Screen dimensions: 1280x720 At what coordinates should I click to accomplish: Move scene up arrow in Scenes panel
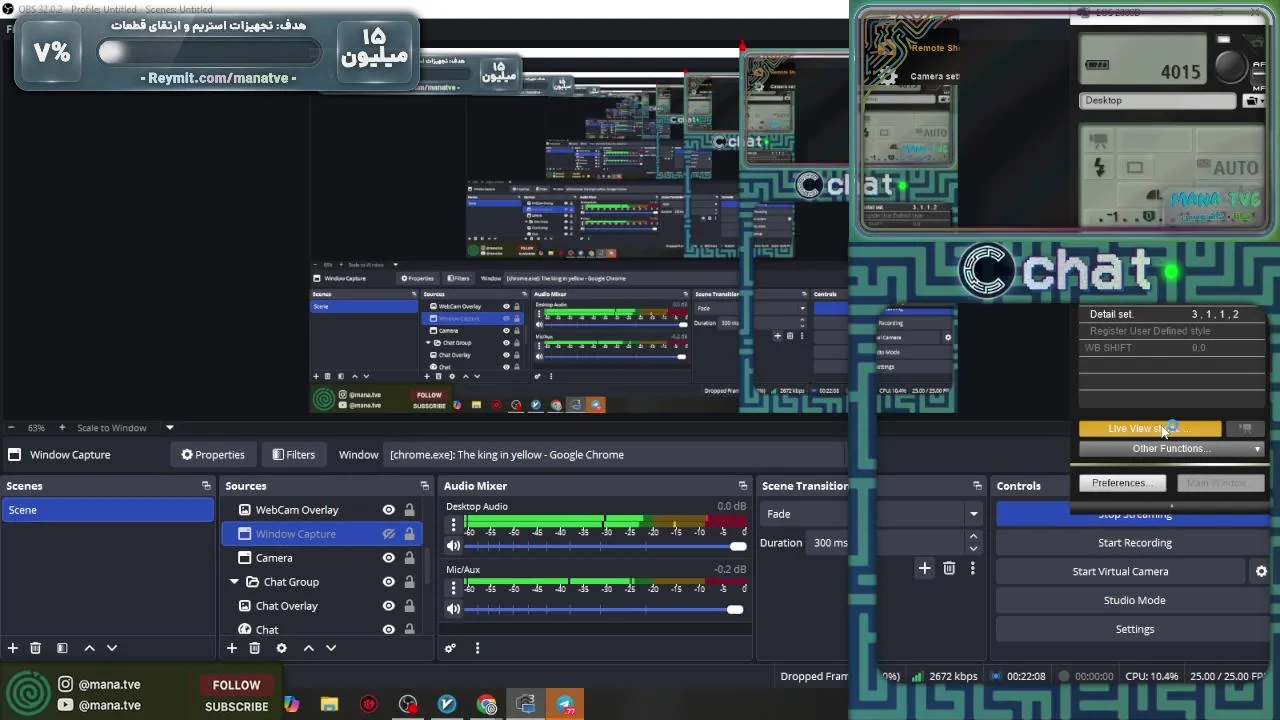89,648
